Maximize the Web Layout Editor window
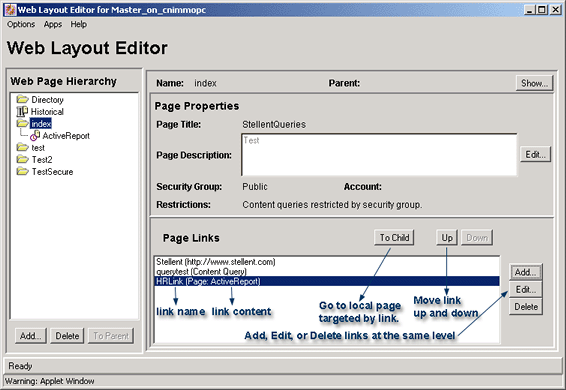Viewport: 566px width, 390px height. [542, 10]
